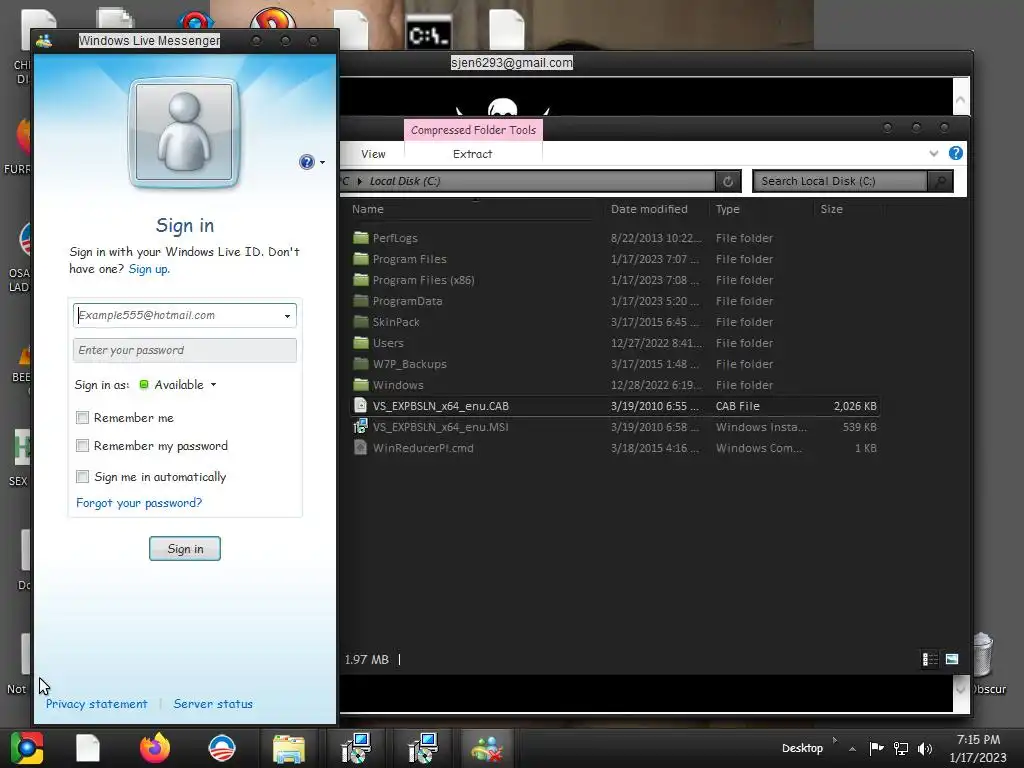Open Chrome from the taskbar

point(27,748)
